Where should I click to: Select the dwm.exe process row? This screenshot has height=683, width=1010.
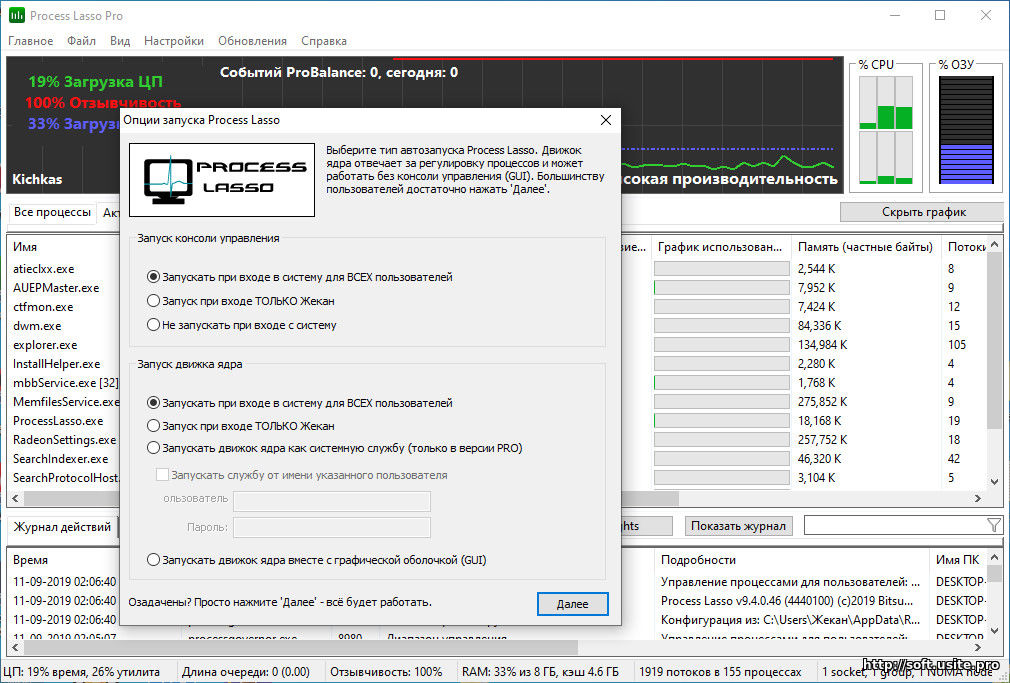point(37,326)
